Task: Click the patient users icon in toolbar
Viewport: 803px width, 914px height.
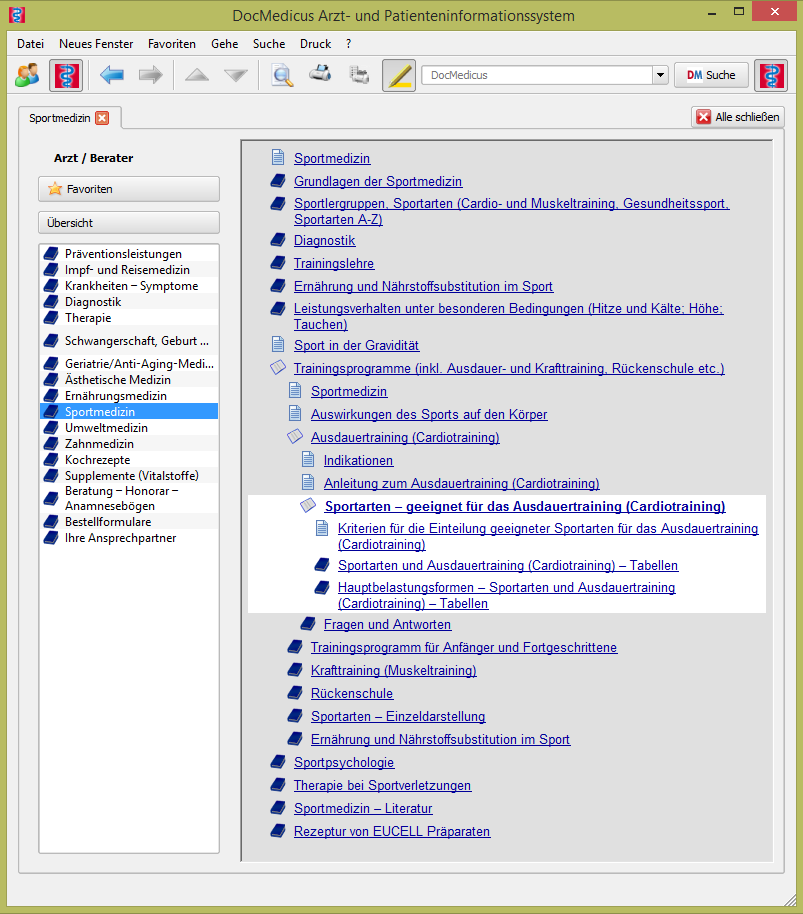Action: click(27, 75)
